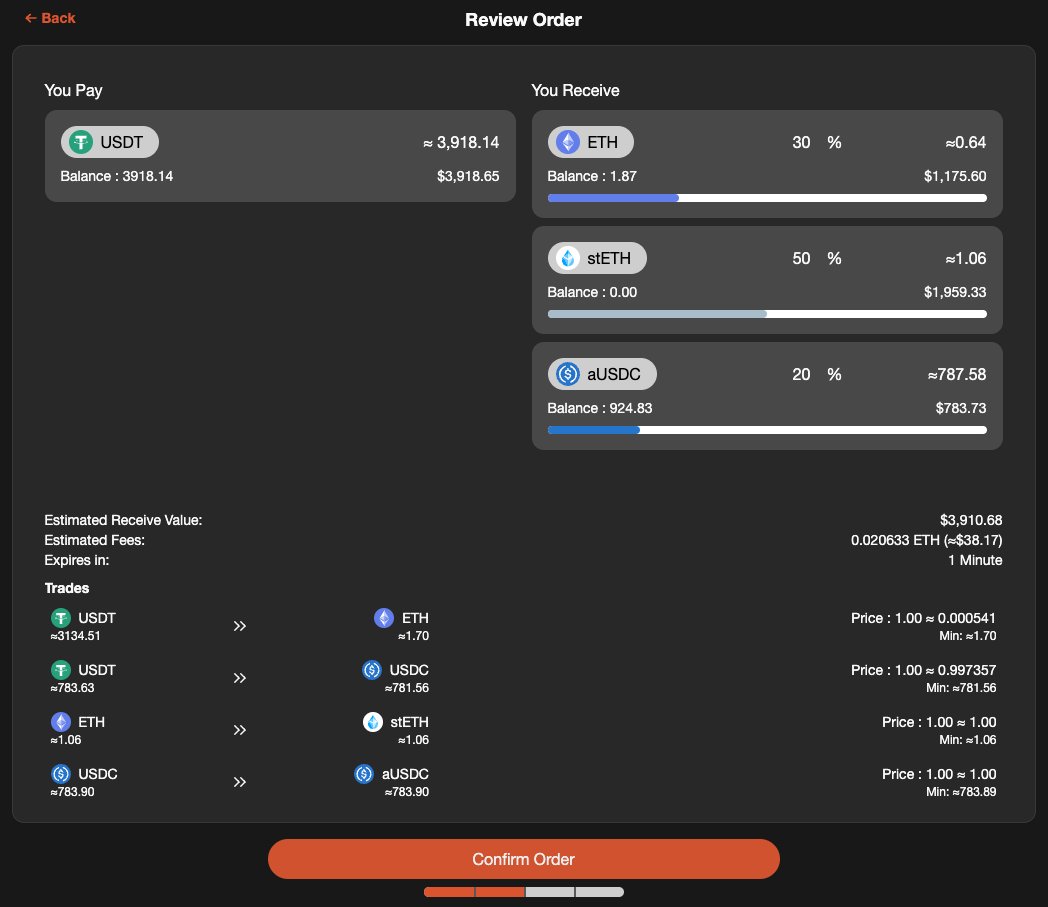
Task: Select the aUSDC token pill in You Receive
Action: point(602,374)
